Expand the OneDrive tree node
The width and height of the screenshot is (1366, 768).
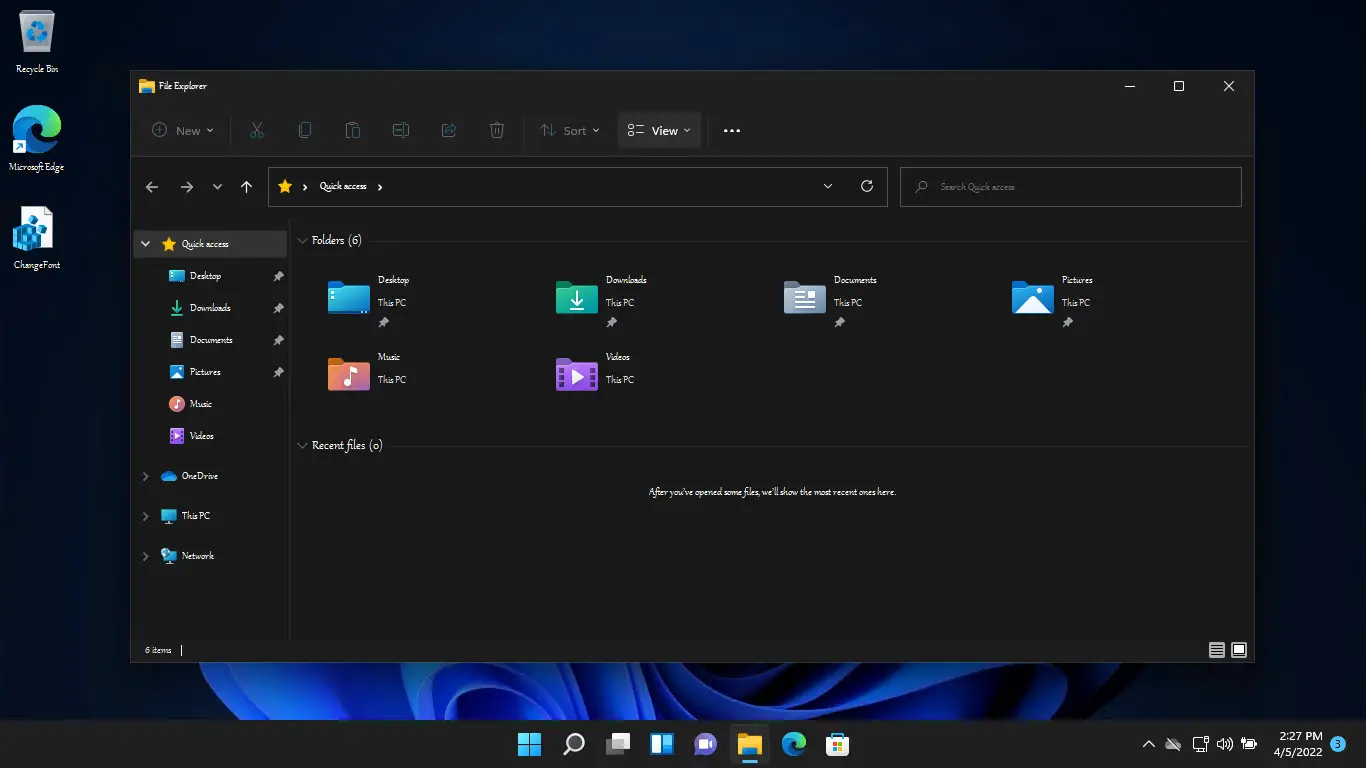pos(145,476)
